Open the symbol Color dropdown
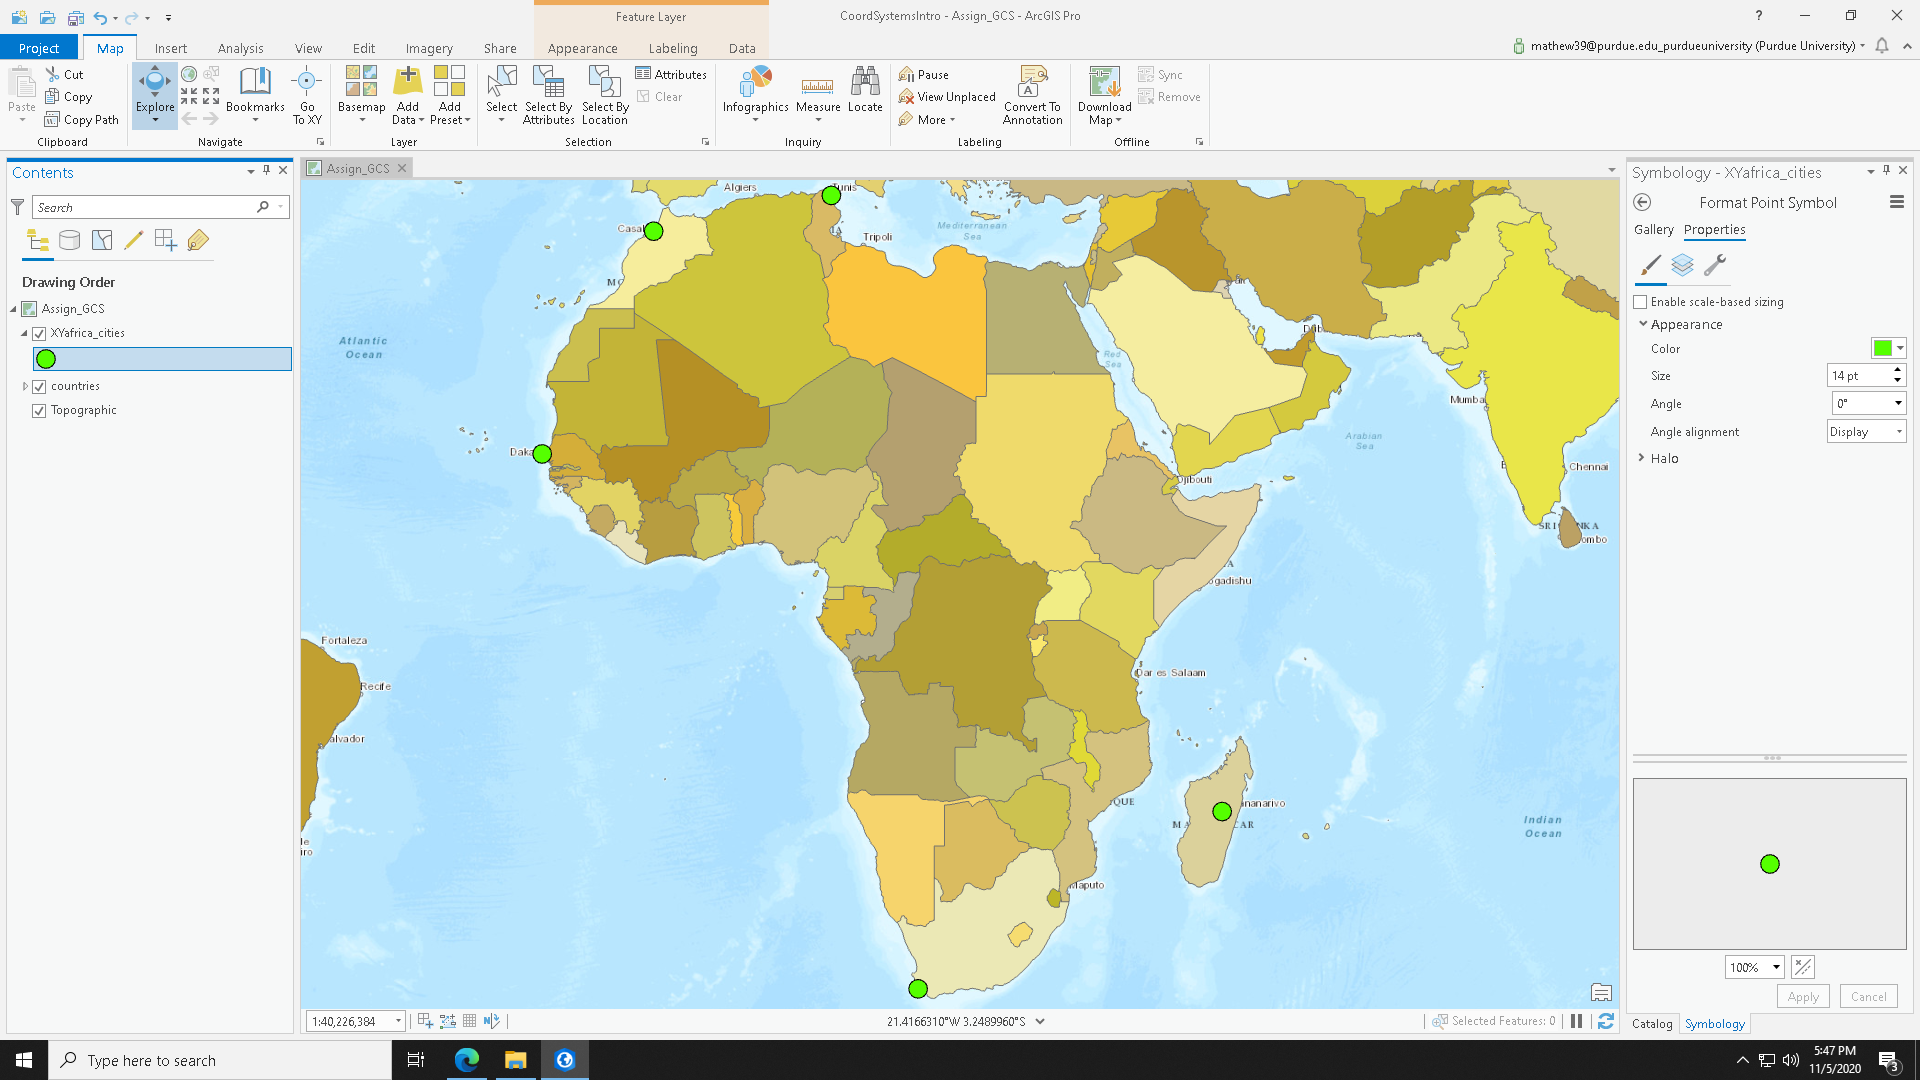1920x1080 pixels. point(1899,348)
